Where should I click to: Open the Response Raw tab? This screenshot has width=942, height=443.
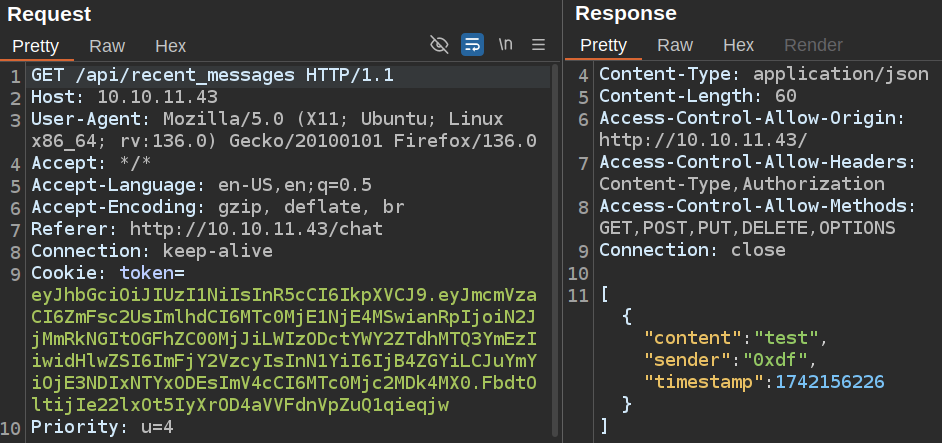pos(675,45)
